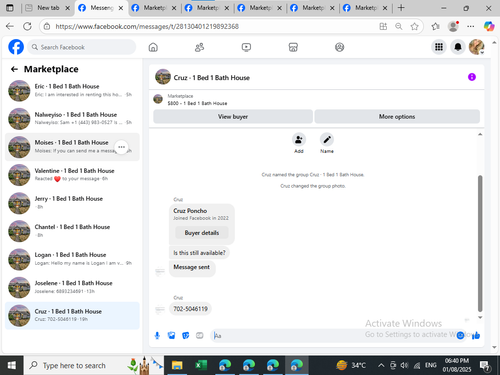Open the Friends icon in top navigation
The height and width of the screenshot is (375, 500).
click(x=199, y=47)
